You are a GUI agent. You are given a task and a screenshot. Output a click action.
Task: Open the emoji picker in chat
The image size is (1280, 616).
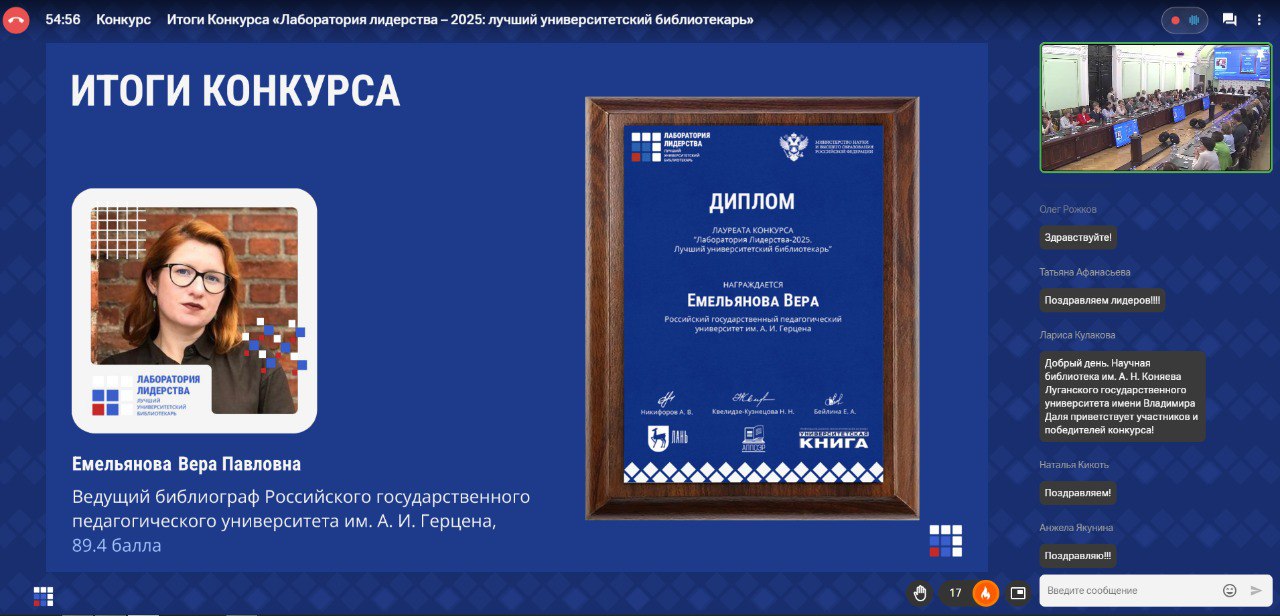(x=1230, y=591)
